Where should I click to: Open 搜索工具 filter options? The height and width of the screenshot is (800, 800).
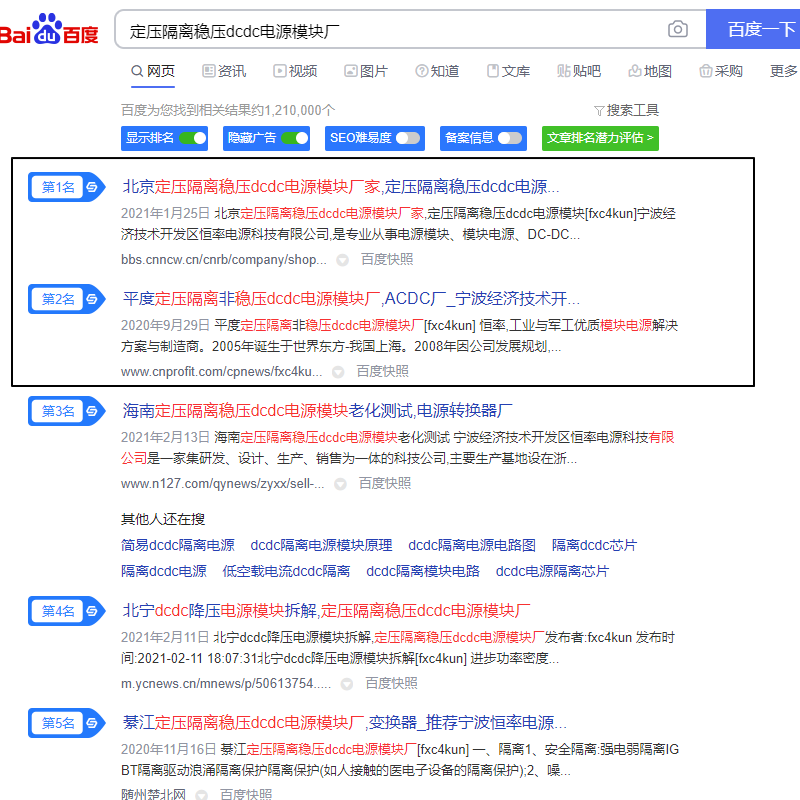(627, 110)
